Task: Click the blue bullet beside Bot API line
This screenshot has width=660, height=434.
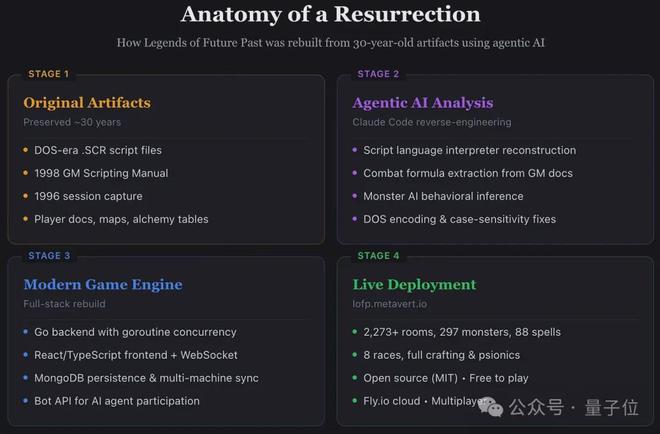Action: [x=25, y=401]
